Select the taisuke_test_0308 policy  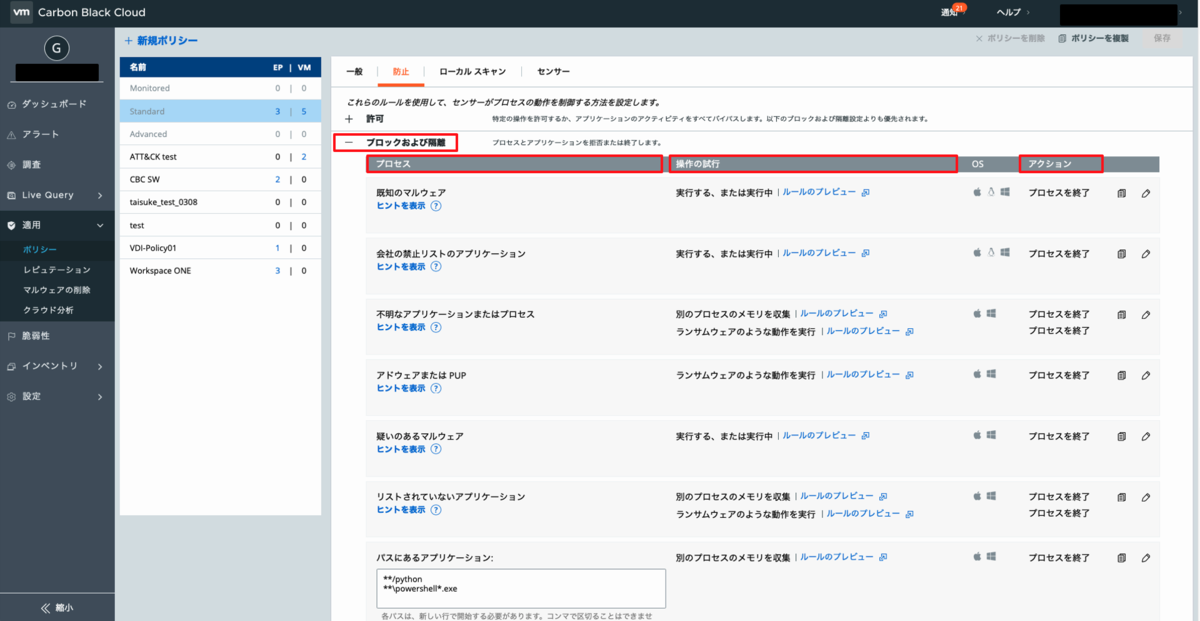[x=220, y=202]
